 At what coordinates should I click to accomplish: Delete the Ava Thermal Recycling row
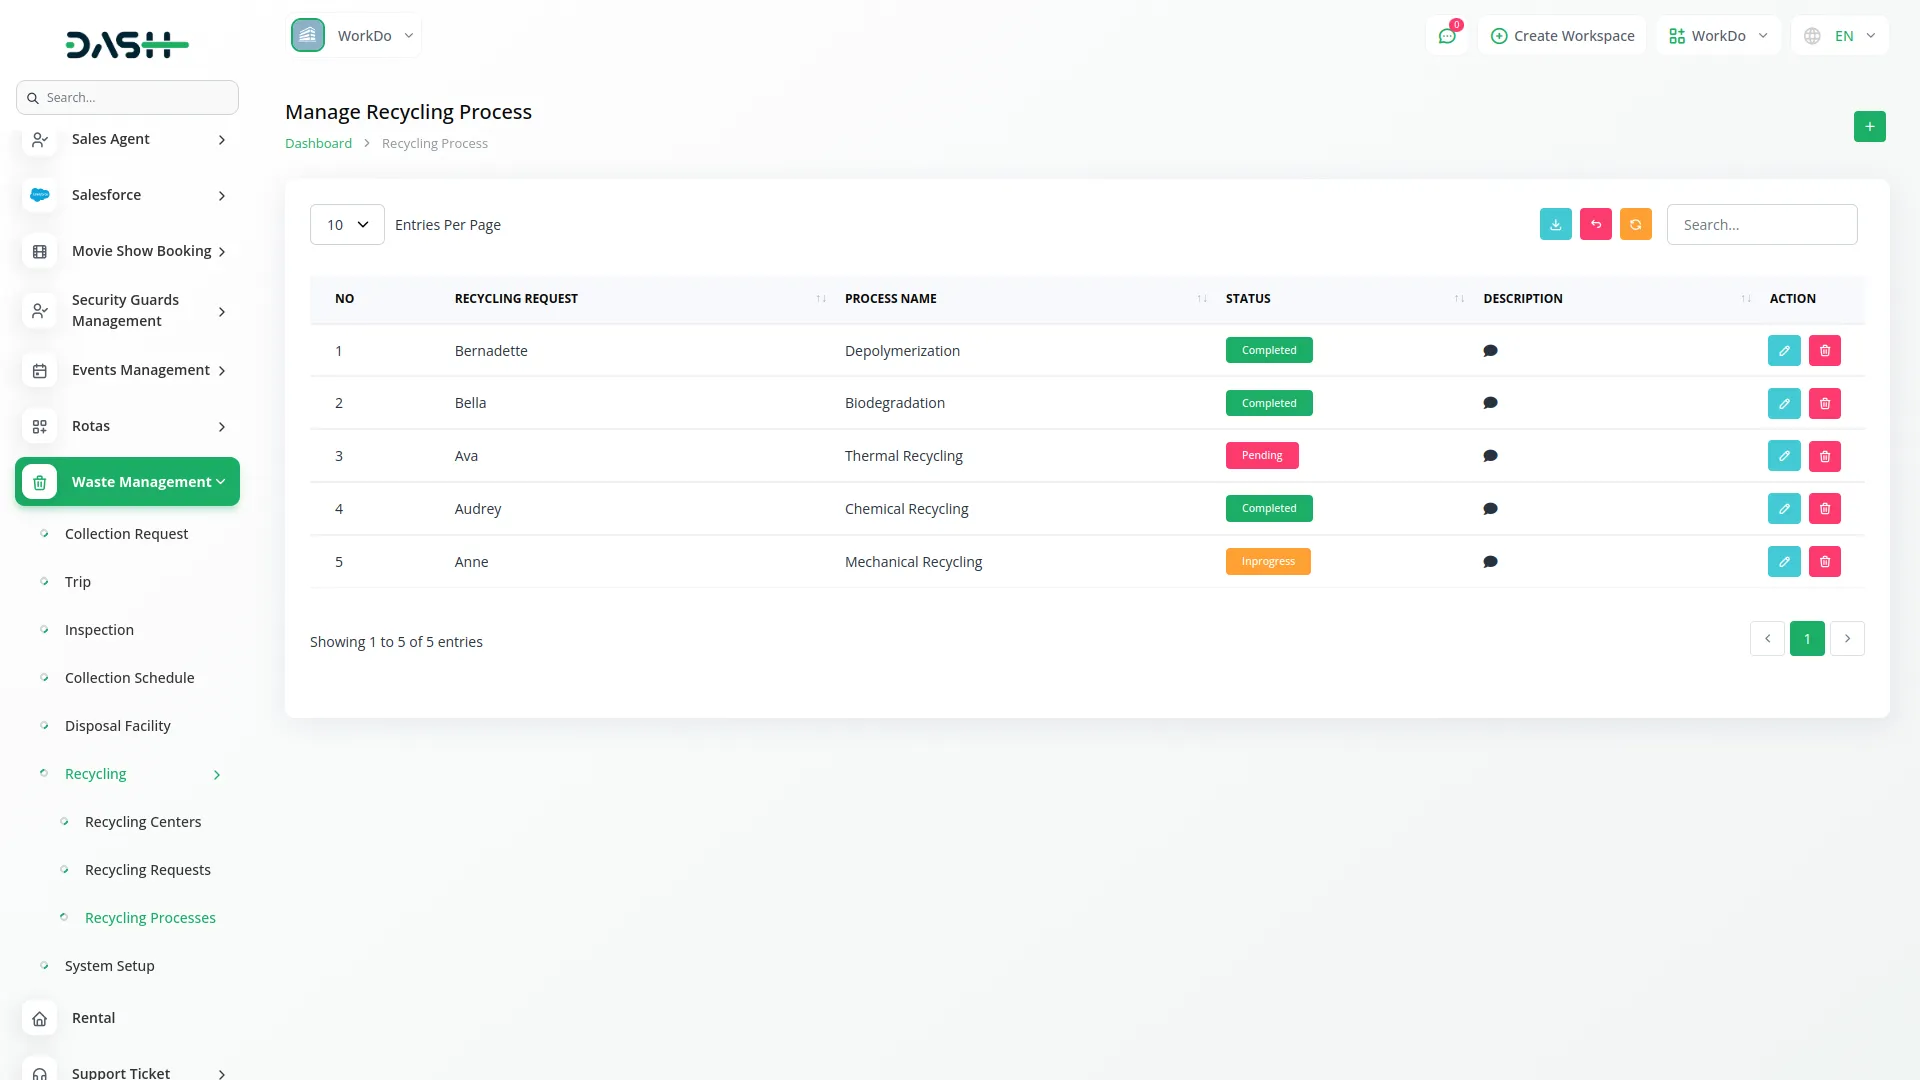pos(1824,456)
